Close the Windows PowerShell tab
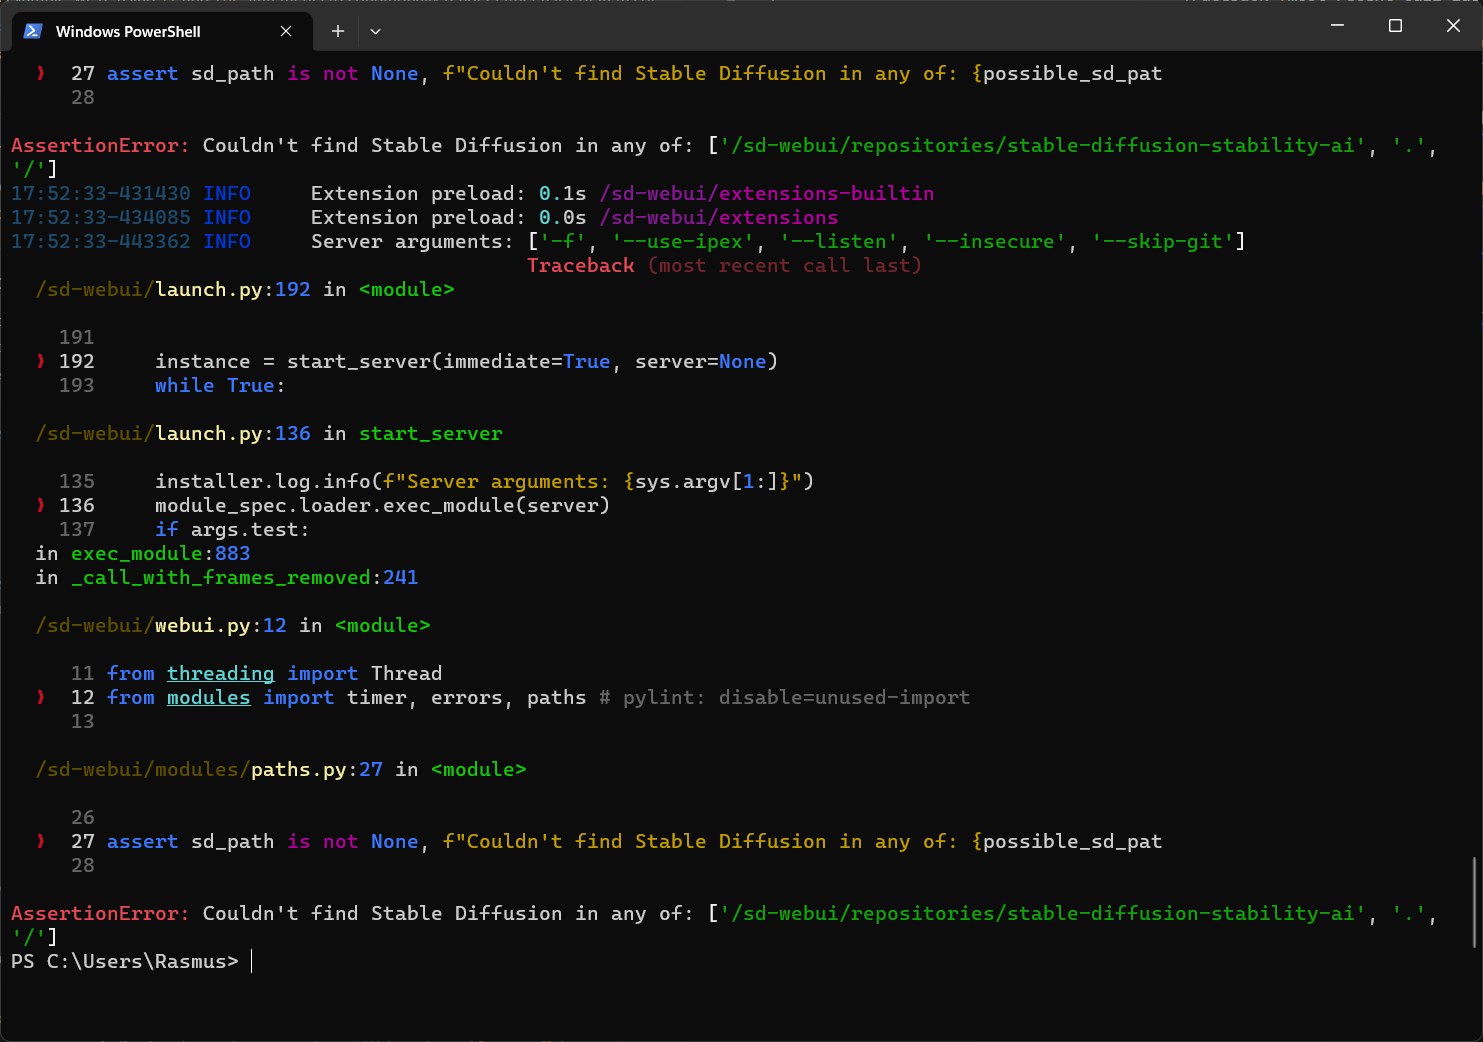 tap(286, 31)
